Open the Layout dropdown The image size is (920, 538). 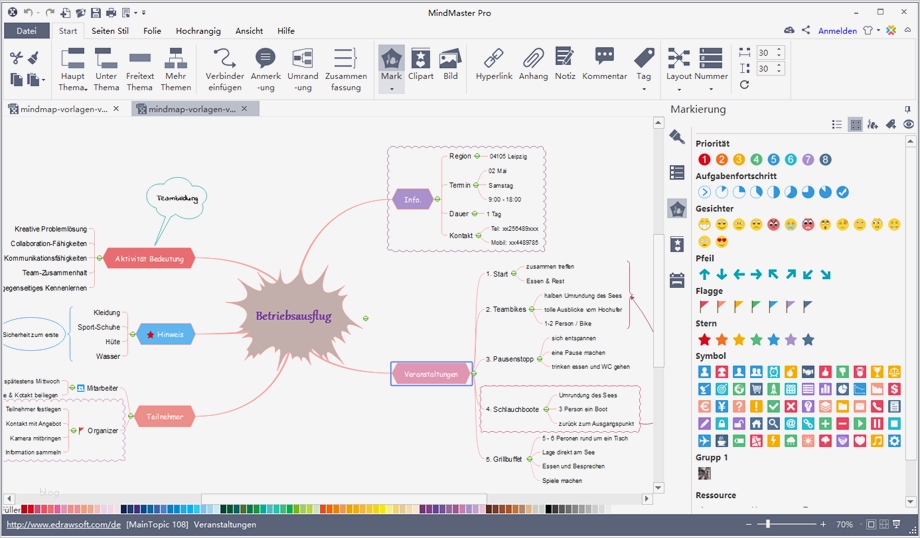pyautogui.click(x=679, y=89)
